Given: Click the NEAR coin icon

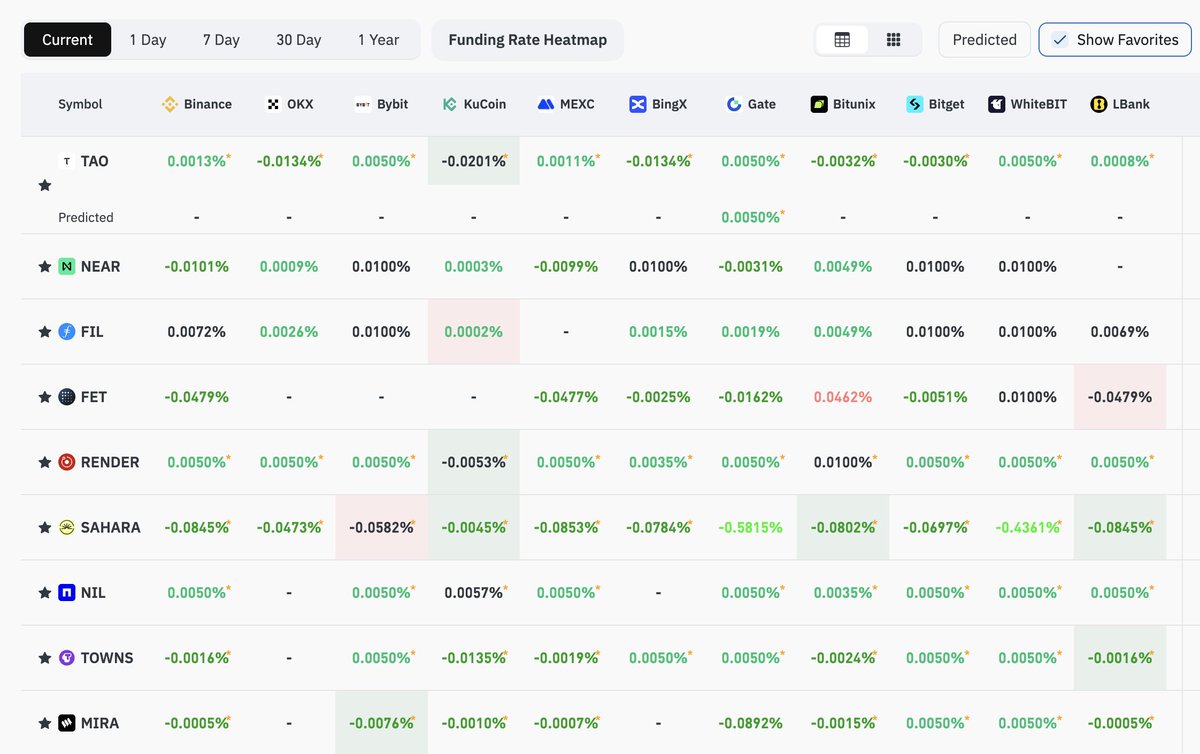Looking at the screenshot, I should point(67,267).
